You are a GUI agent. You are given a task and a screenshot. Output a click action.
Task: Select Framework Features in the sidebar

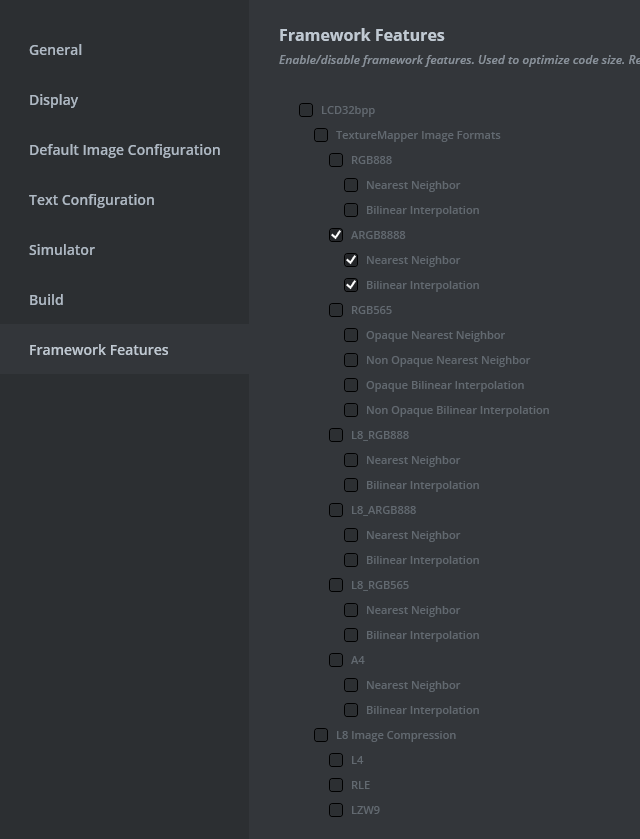[x=99, y=350]
